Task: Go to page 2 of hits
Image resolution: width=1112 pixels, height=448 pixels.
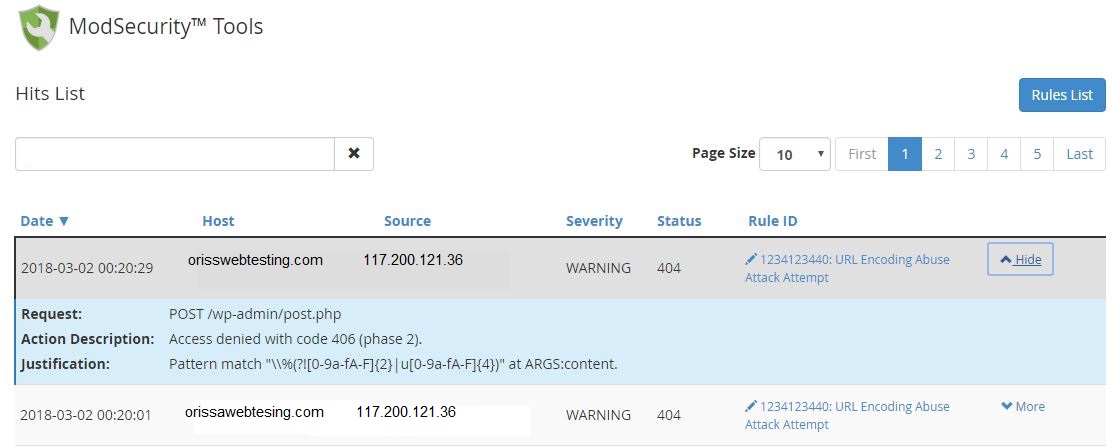Action: pyautogui.click(x=938, y=154)
